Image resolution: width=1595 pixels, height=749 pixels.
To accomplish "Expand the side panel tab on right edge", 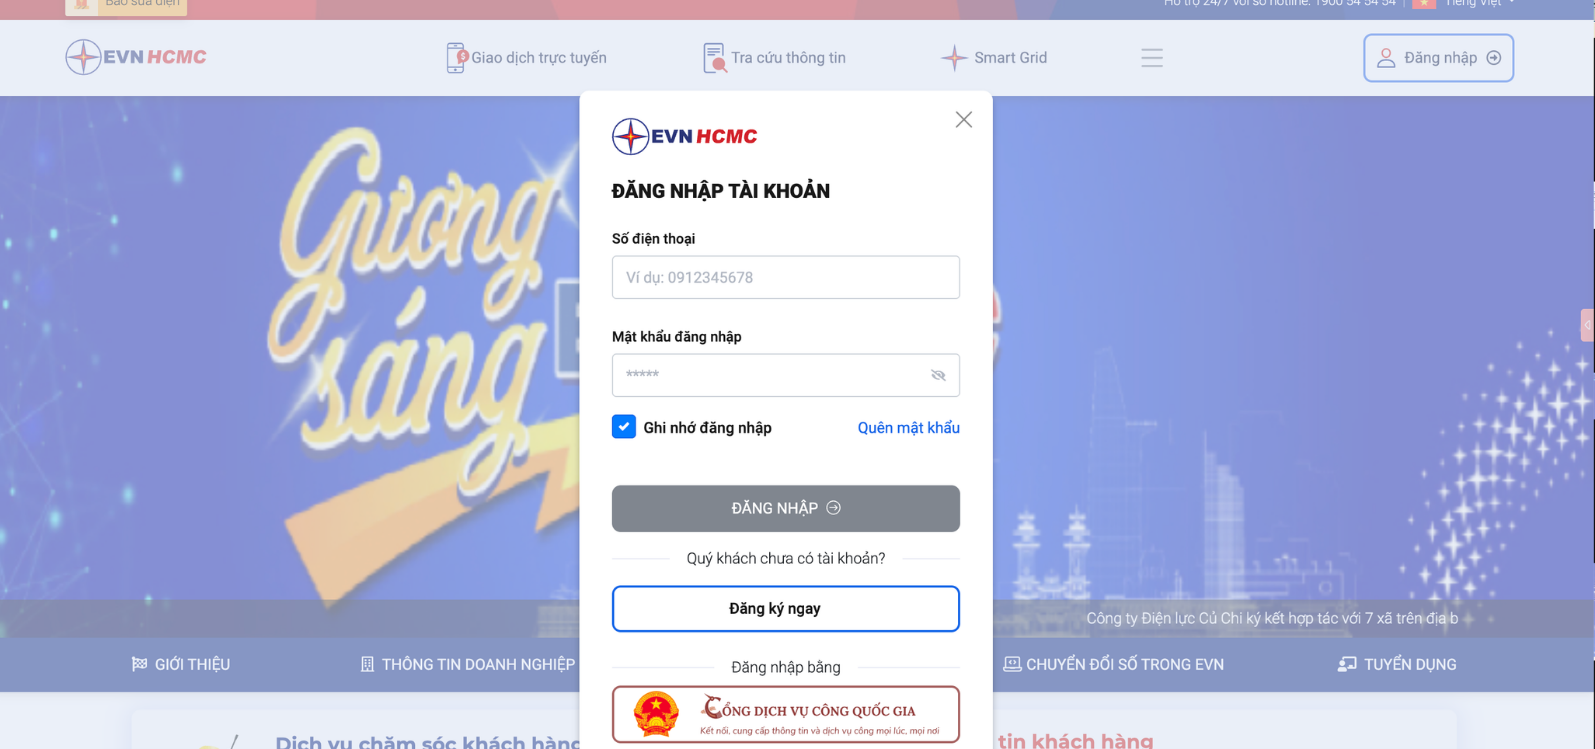I will [1587, 325].
